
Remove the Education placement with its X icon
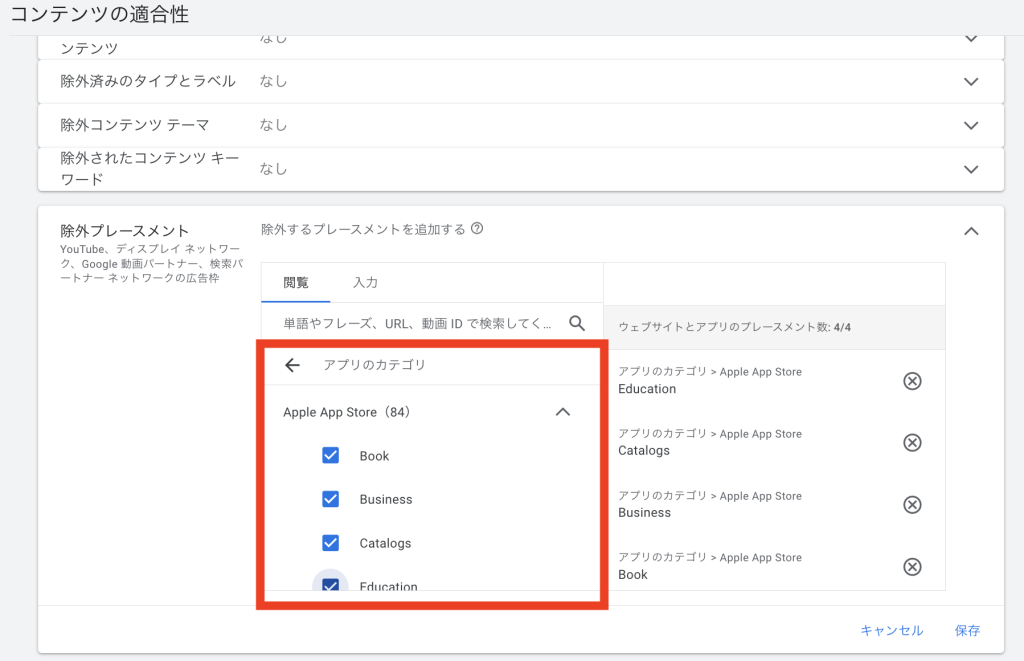pyautogui.click(x=912, y=381)
